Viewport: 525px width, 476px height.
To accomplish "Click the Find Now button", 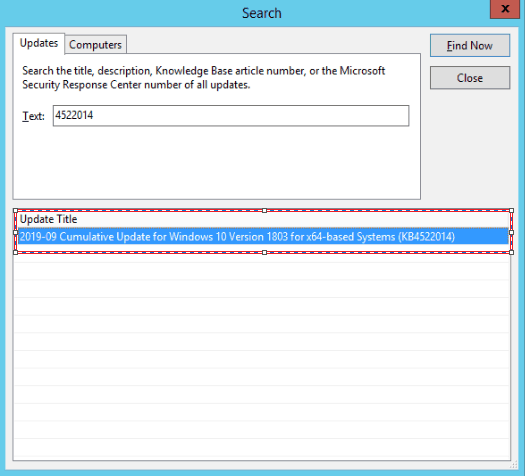I will point(470,46).
